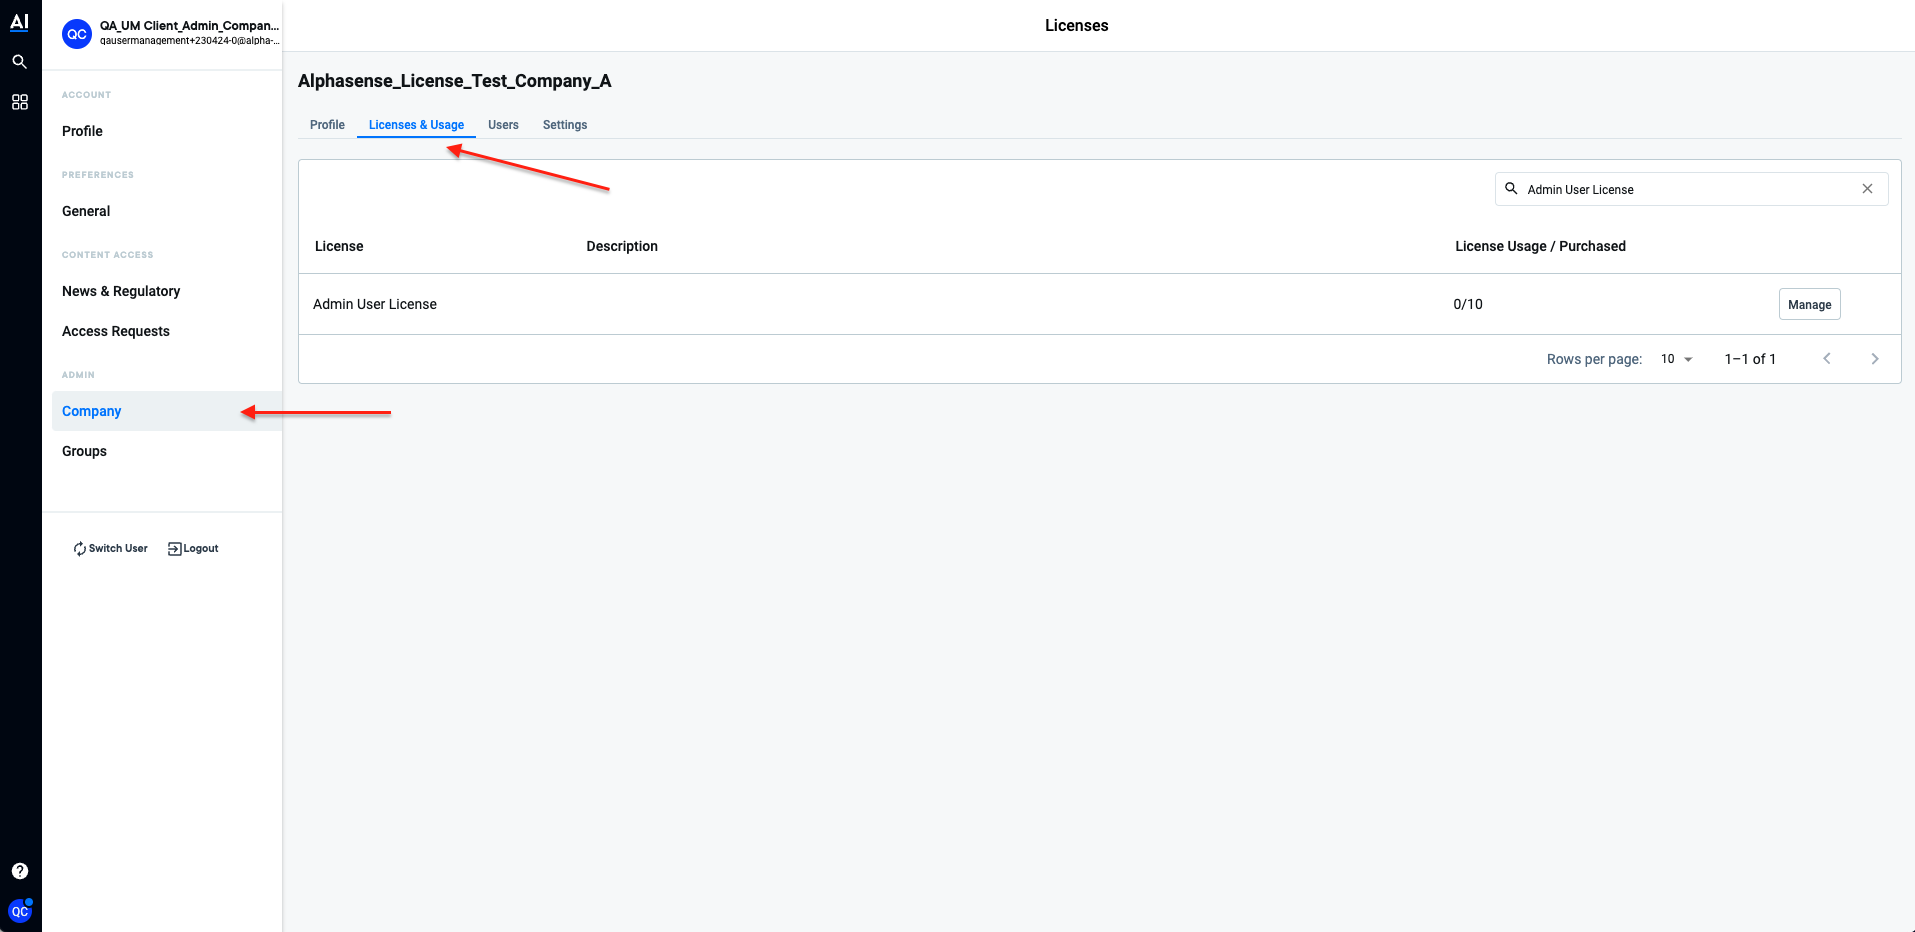Click the Alphasense_License_Test_Company_A title
This screenshot has width=1915, height=932.
pos(455,81)
